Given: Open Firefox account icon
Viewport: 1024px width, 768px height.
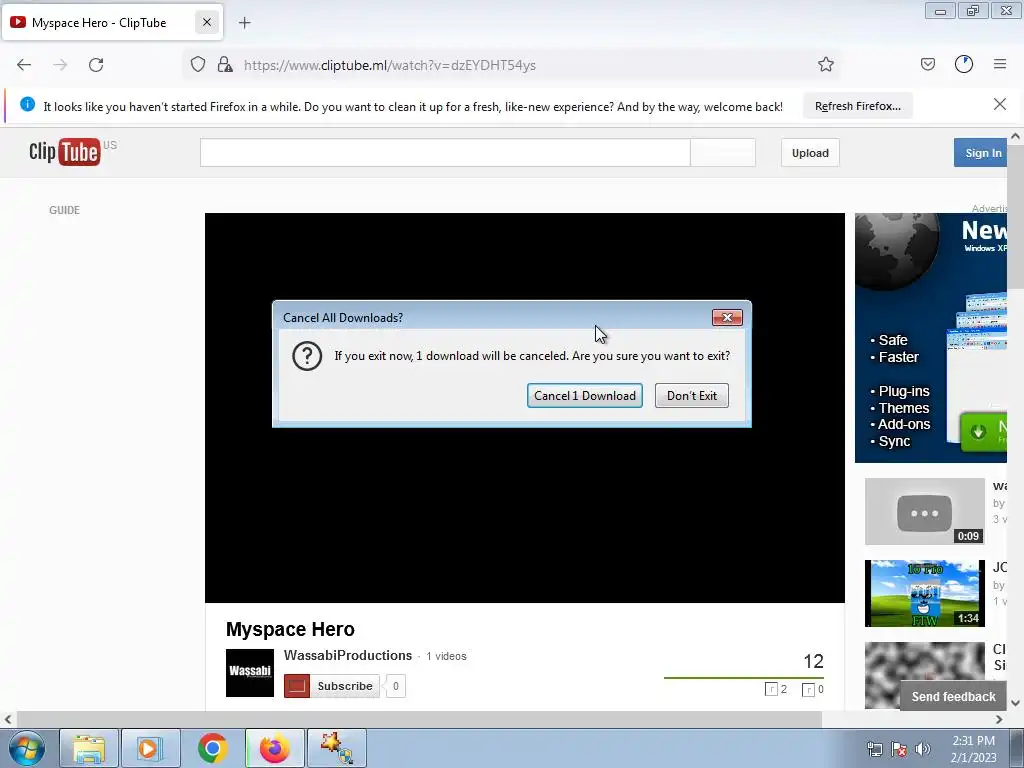Looking at the screenshot, I should [x=964, y=65].
